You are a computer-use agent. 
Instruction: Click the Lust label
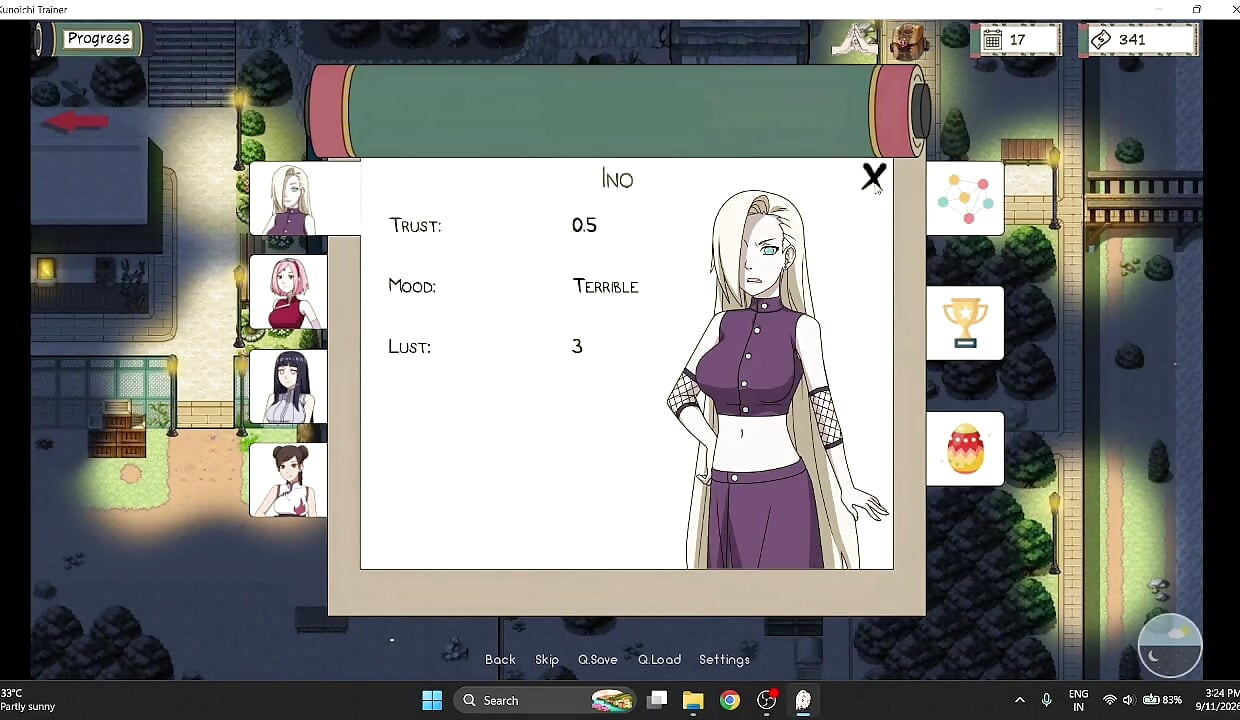409,346
